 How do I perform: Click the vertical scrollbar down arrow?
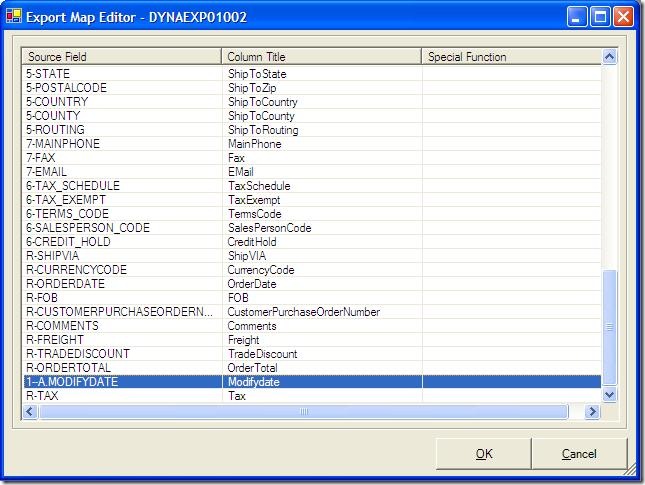[x=609, y=395]
